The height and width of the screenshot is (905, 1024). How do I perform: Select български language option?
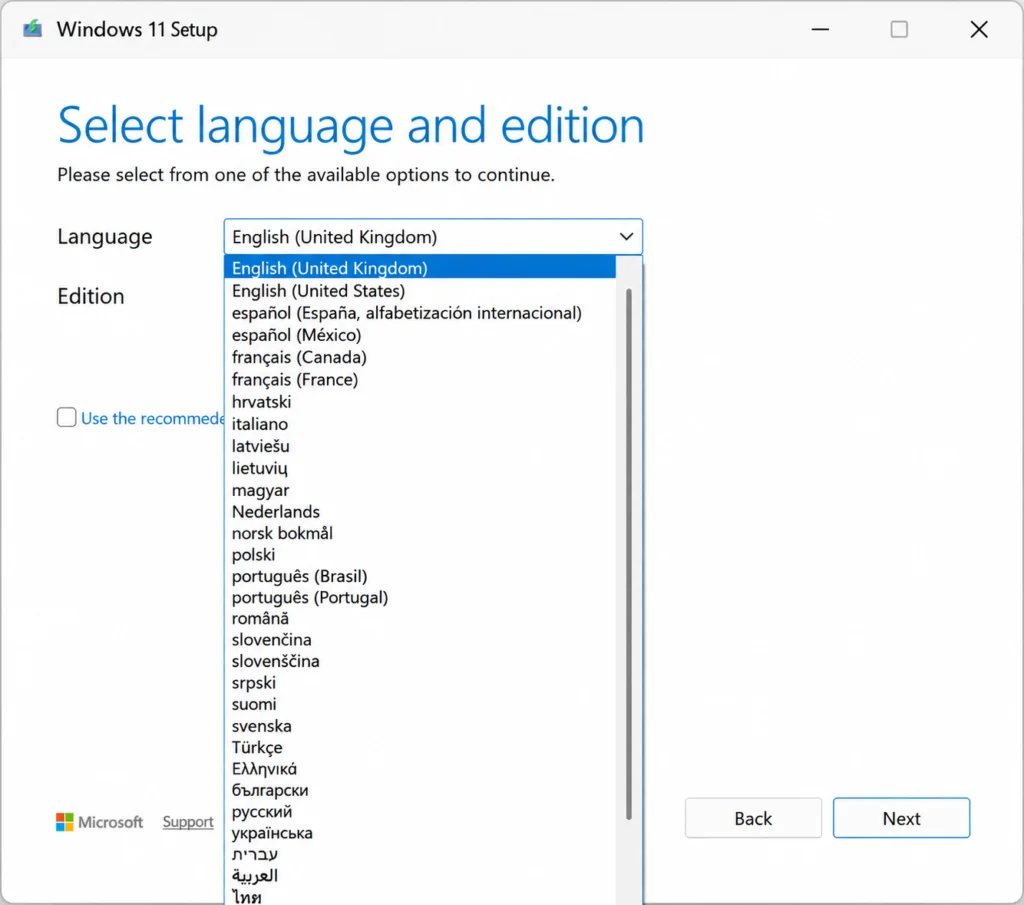(x=420, y=790)
